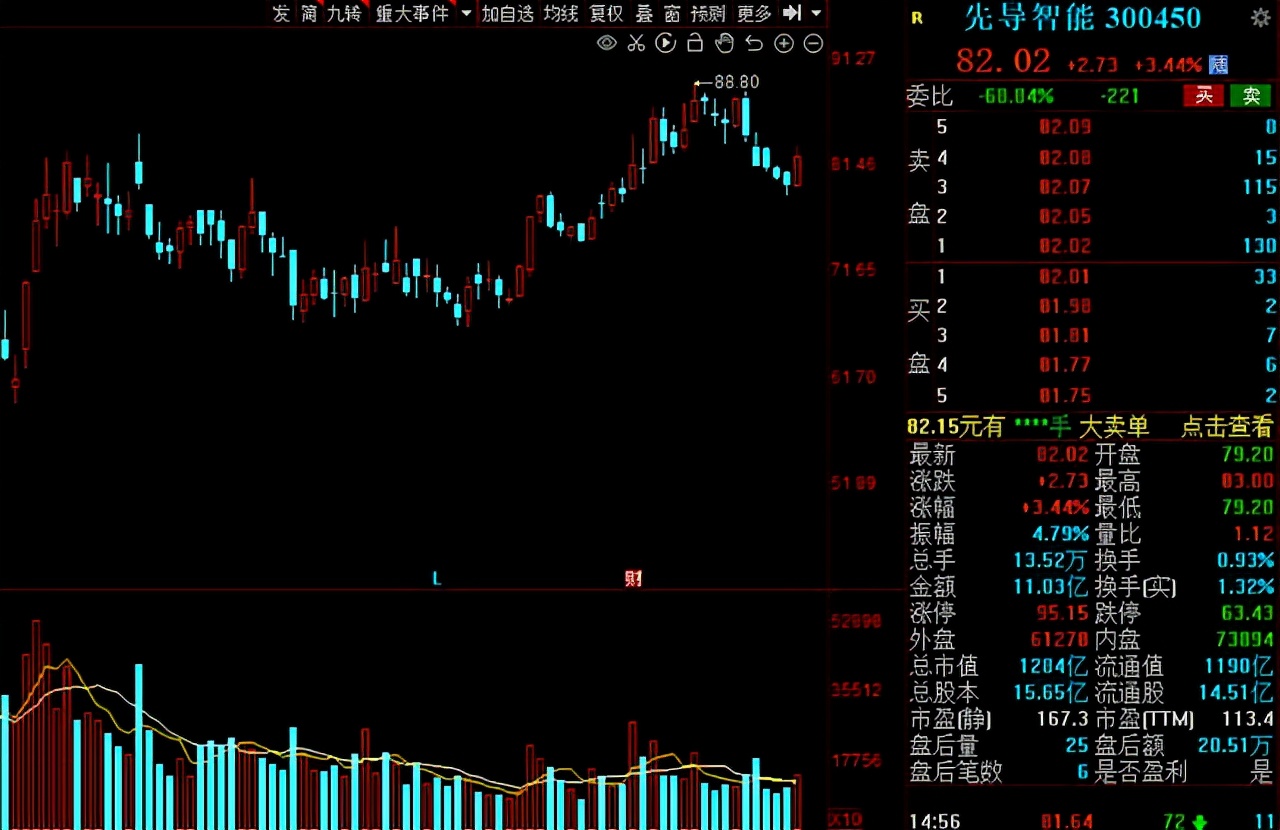Open settings via the gear icon
Viewport: 1280px width, 830px height.
[x=1261, y=18]
